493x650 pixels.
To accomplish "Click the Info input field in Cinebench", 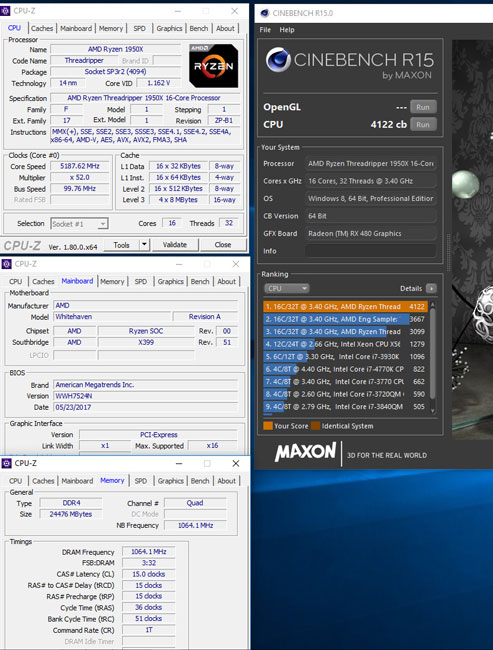I will coord(371,251).
